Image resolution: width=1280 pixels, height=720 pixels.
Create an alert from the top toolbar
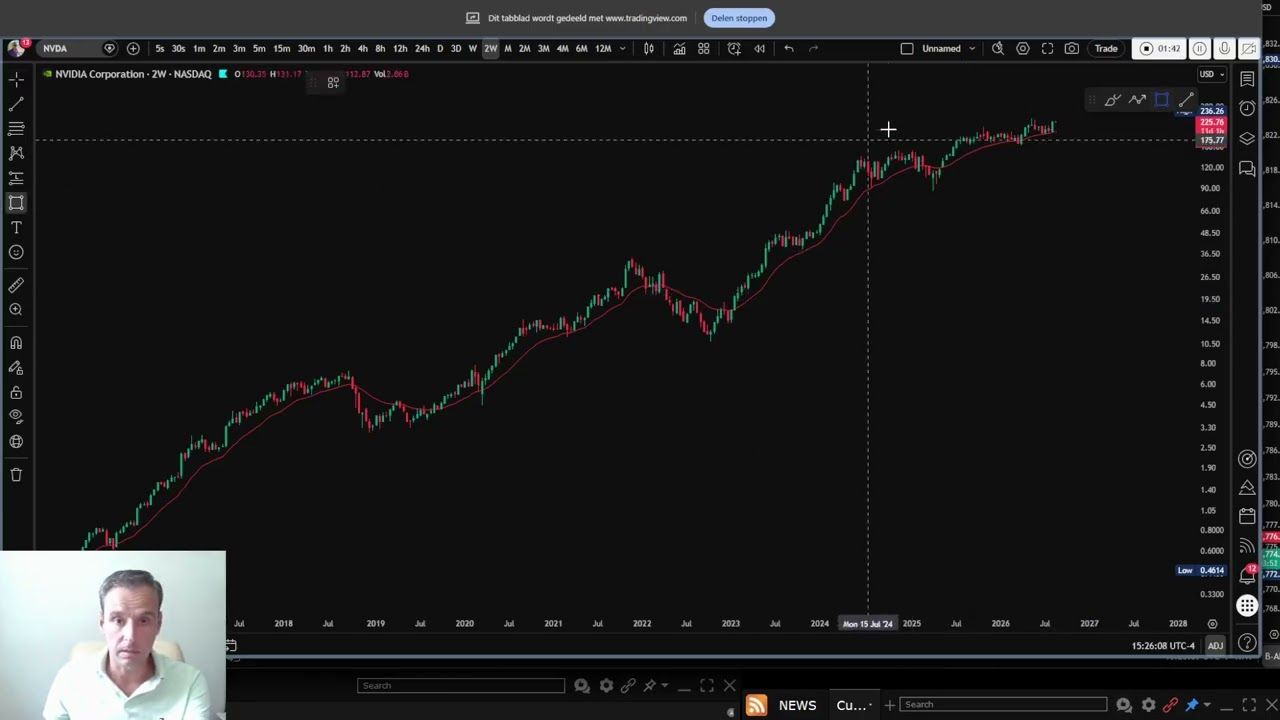734,48
